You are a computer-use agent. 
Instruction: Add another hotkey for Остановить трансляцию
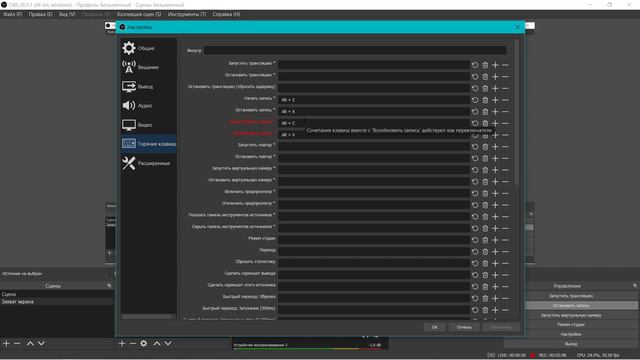[x=495, y=77]
